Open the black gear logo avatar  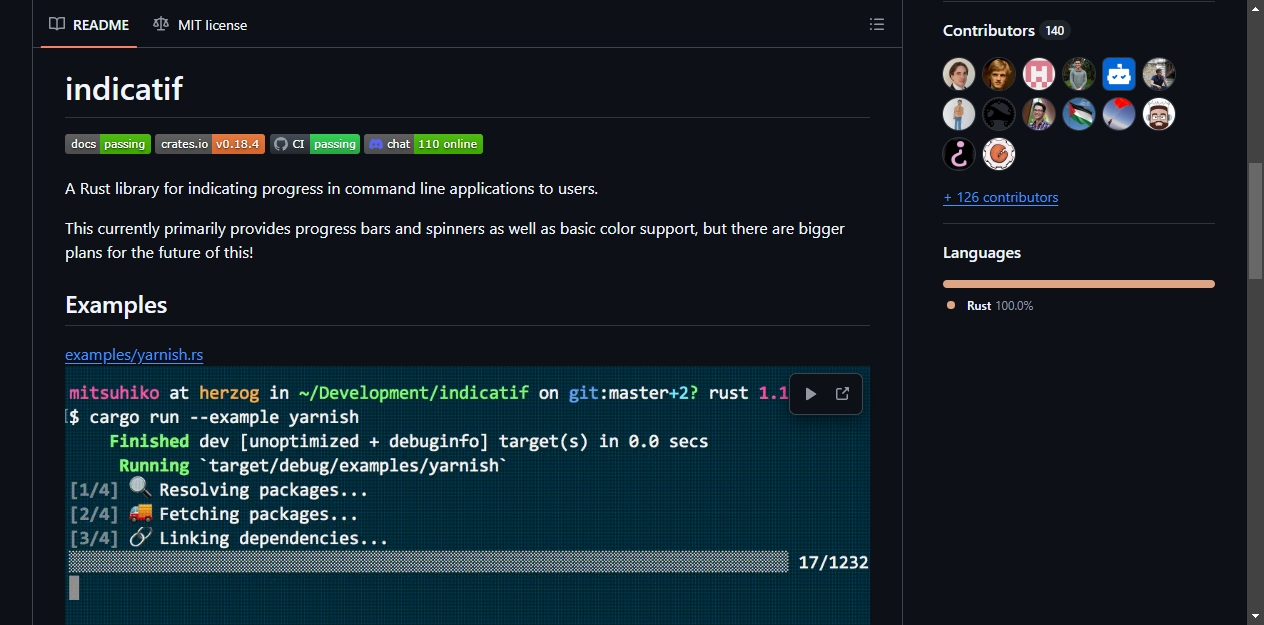(999, 114)
